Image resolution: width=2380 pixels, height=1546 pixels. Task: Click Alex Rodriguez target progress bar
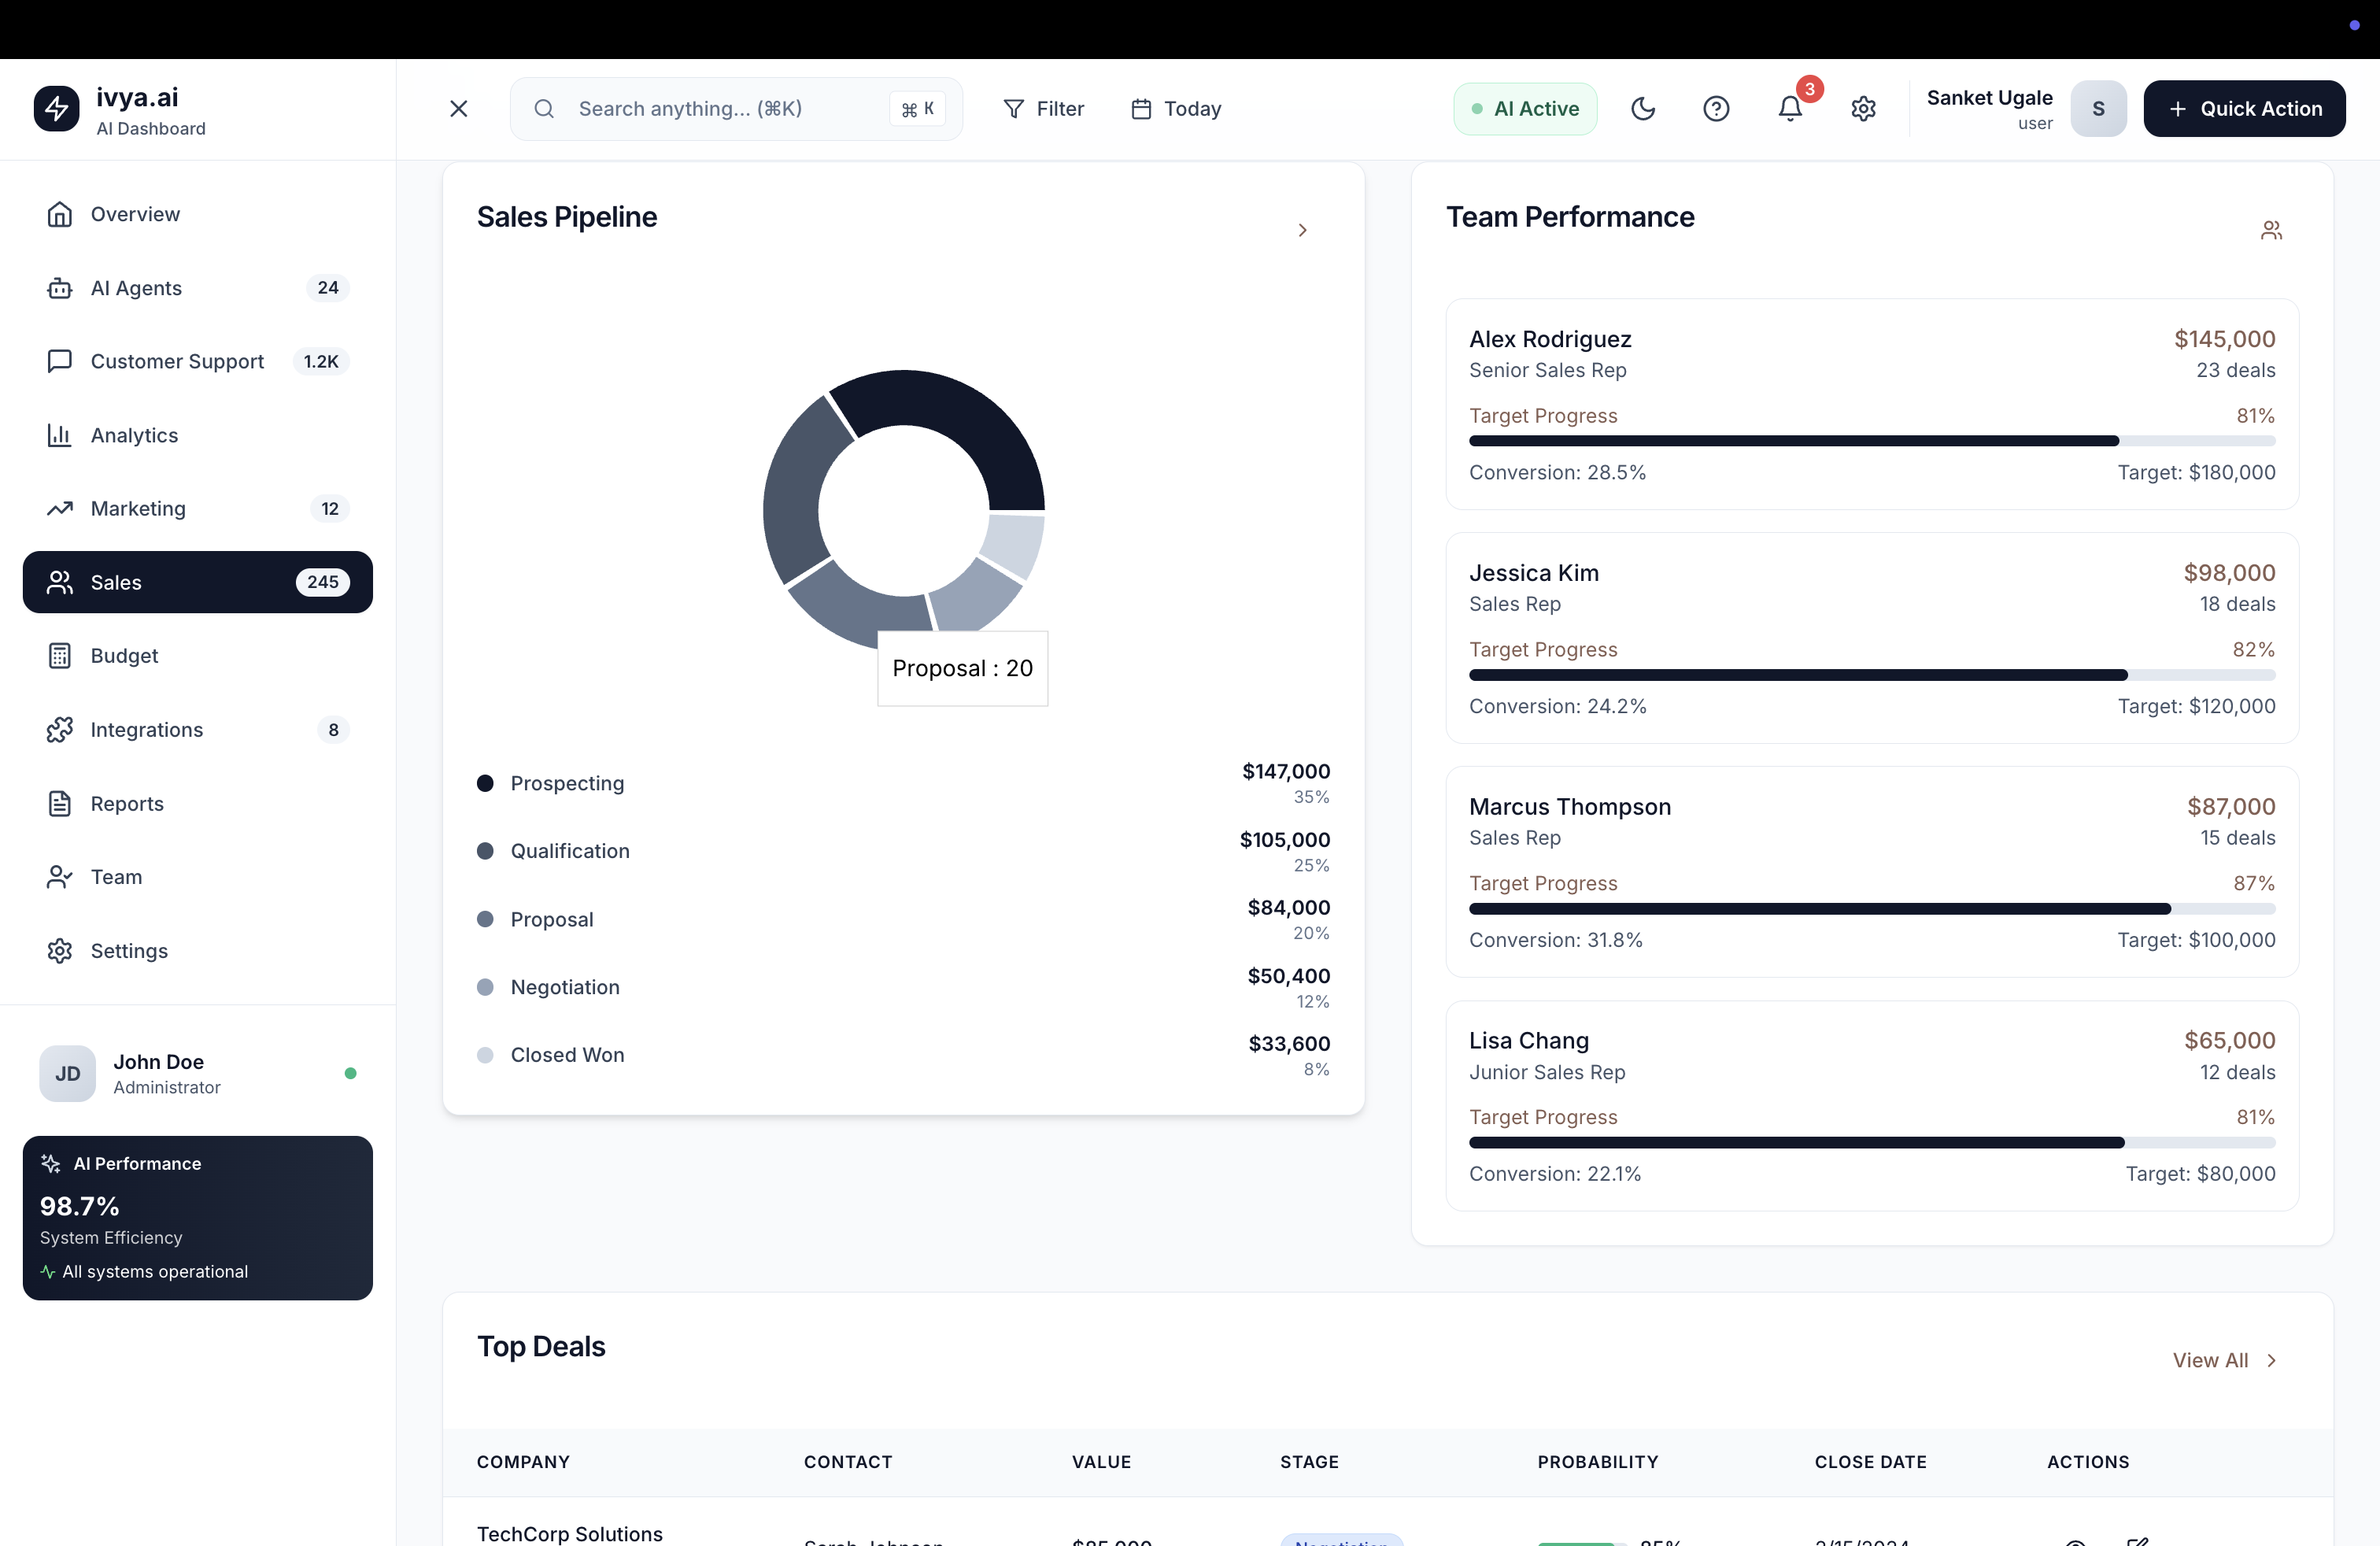click(x=1871, y=441)
